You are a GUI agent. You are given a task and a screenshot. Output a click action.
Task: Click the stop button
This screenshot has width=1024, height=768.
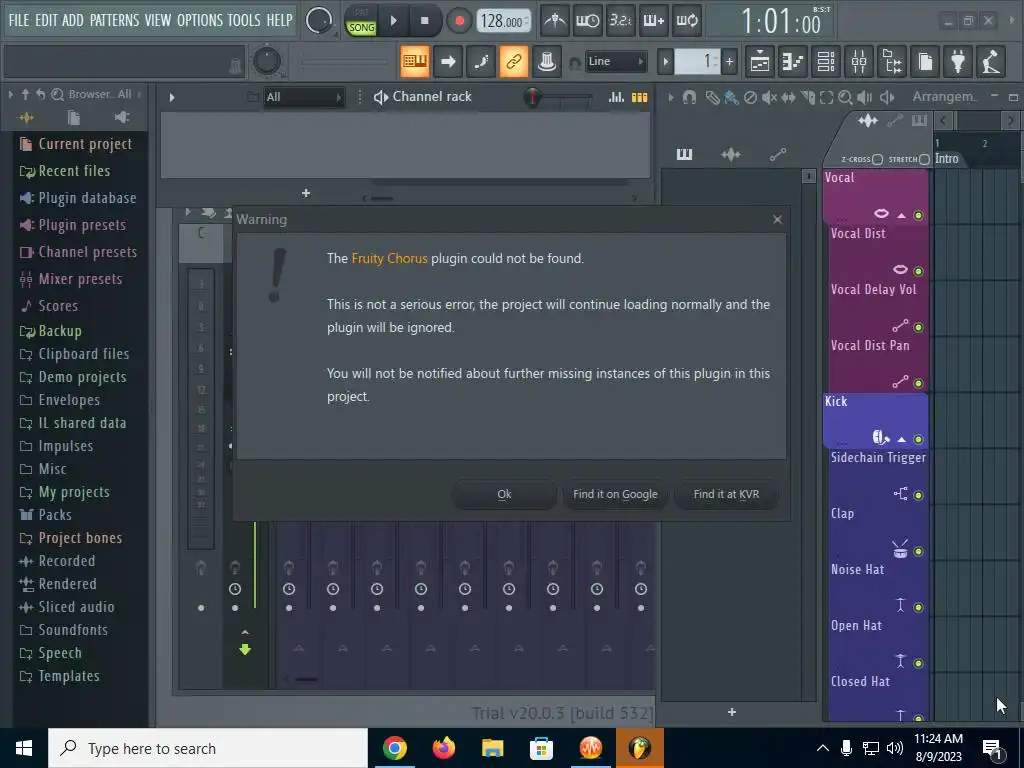tap(424, 21)
